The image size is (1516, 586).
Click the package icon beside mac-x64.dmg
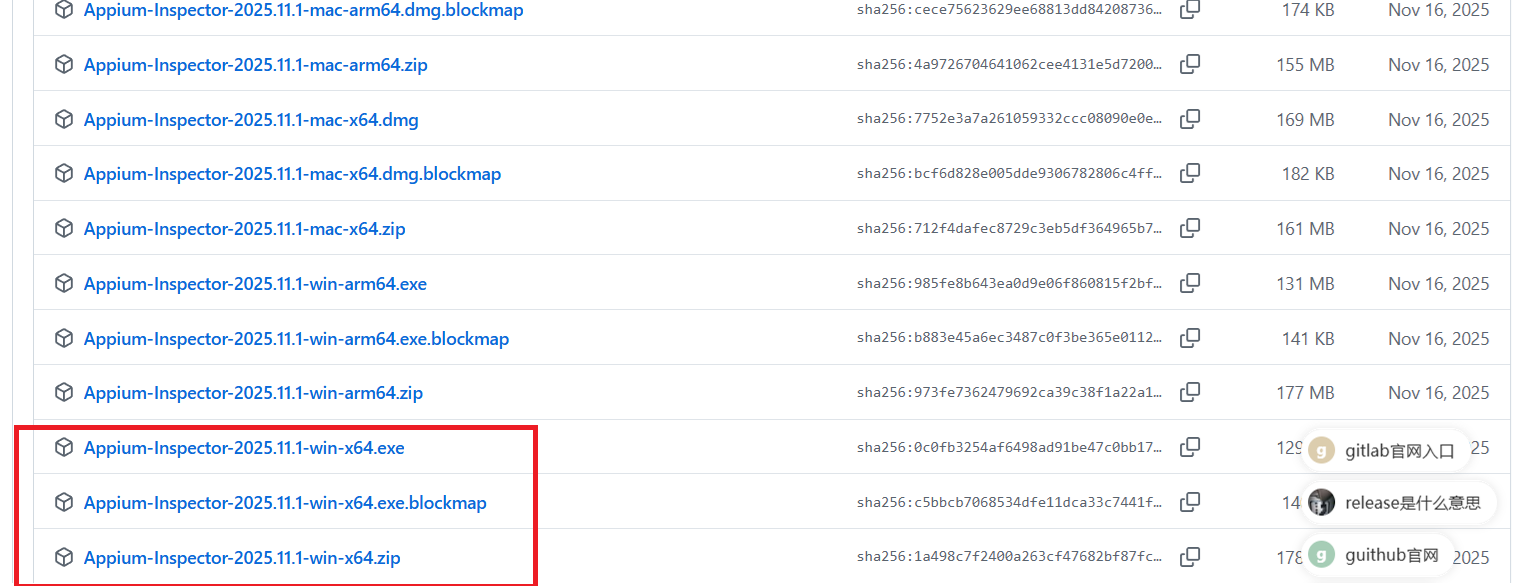(x=64, y=119)
